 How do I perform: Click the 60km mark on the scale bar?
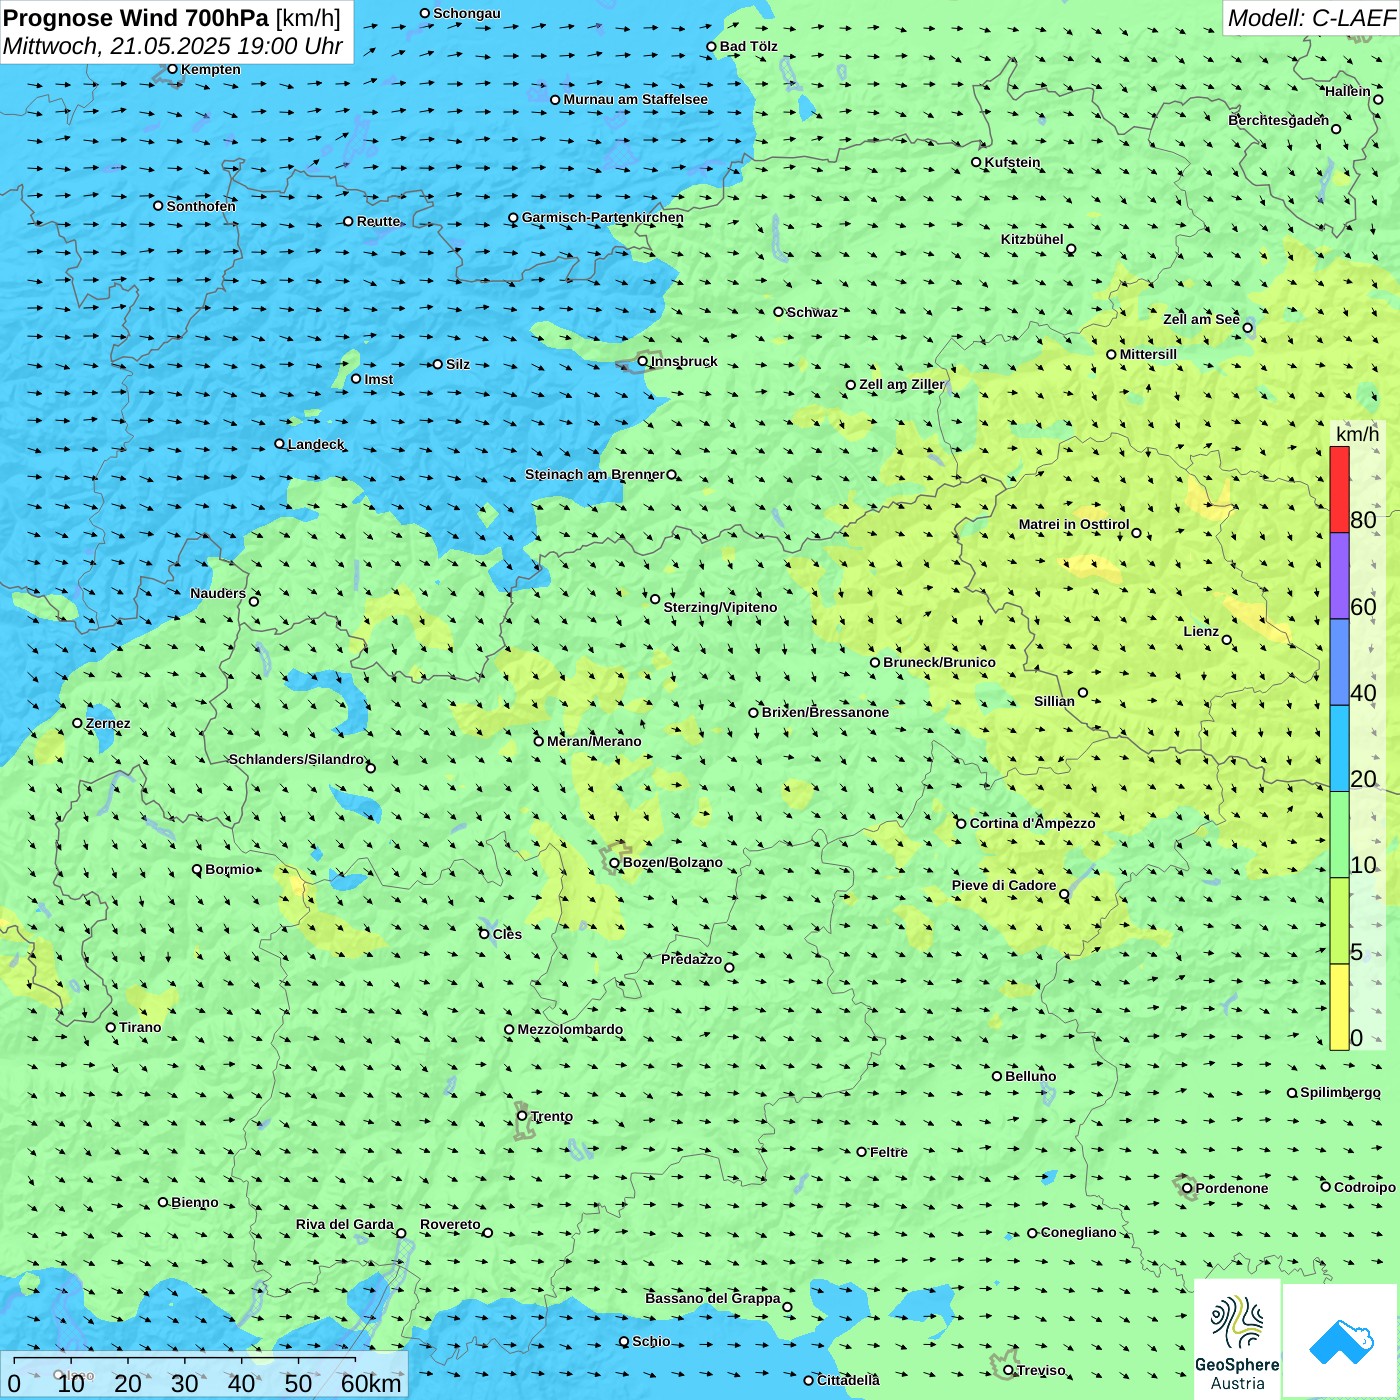coord(370,1383)
